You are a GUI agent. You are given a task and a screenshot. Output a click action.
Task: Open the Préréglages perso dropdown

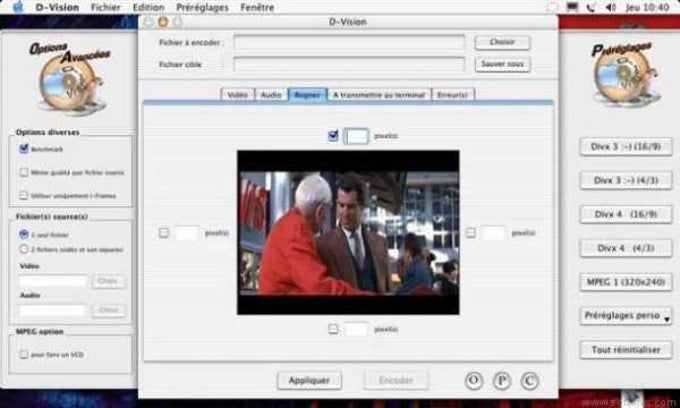(x=626, y=316)
